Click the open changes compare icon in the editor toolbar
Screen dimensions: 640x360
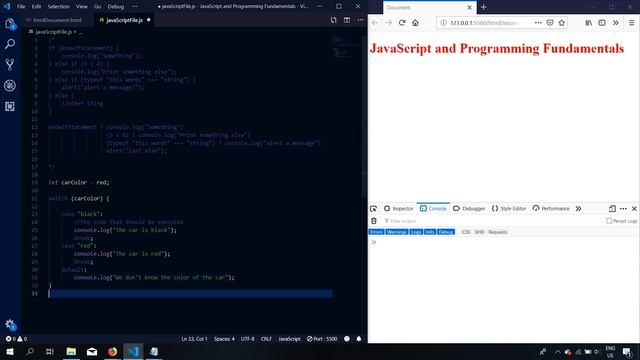[x=333, y=20]
